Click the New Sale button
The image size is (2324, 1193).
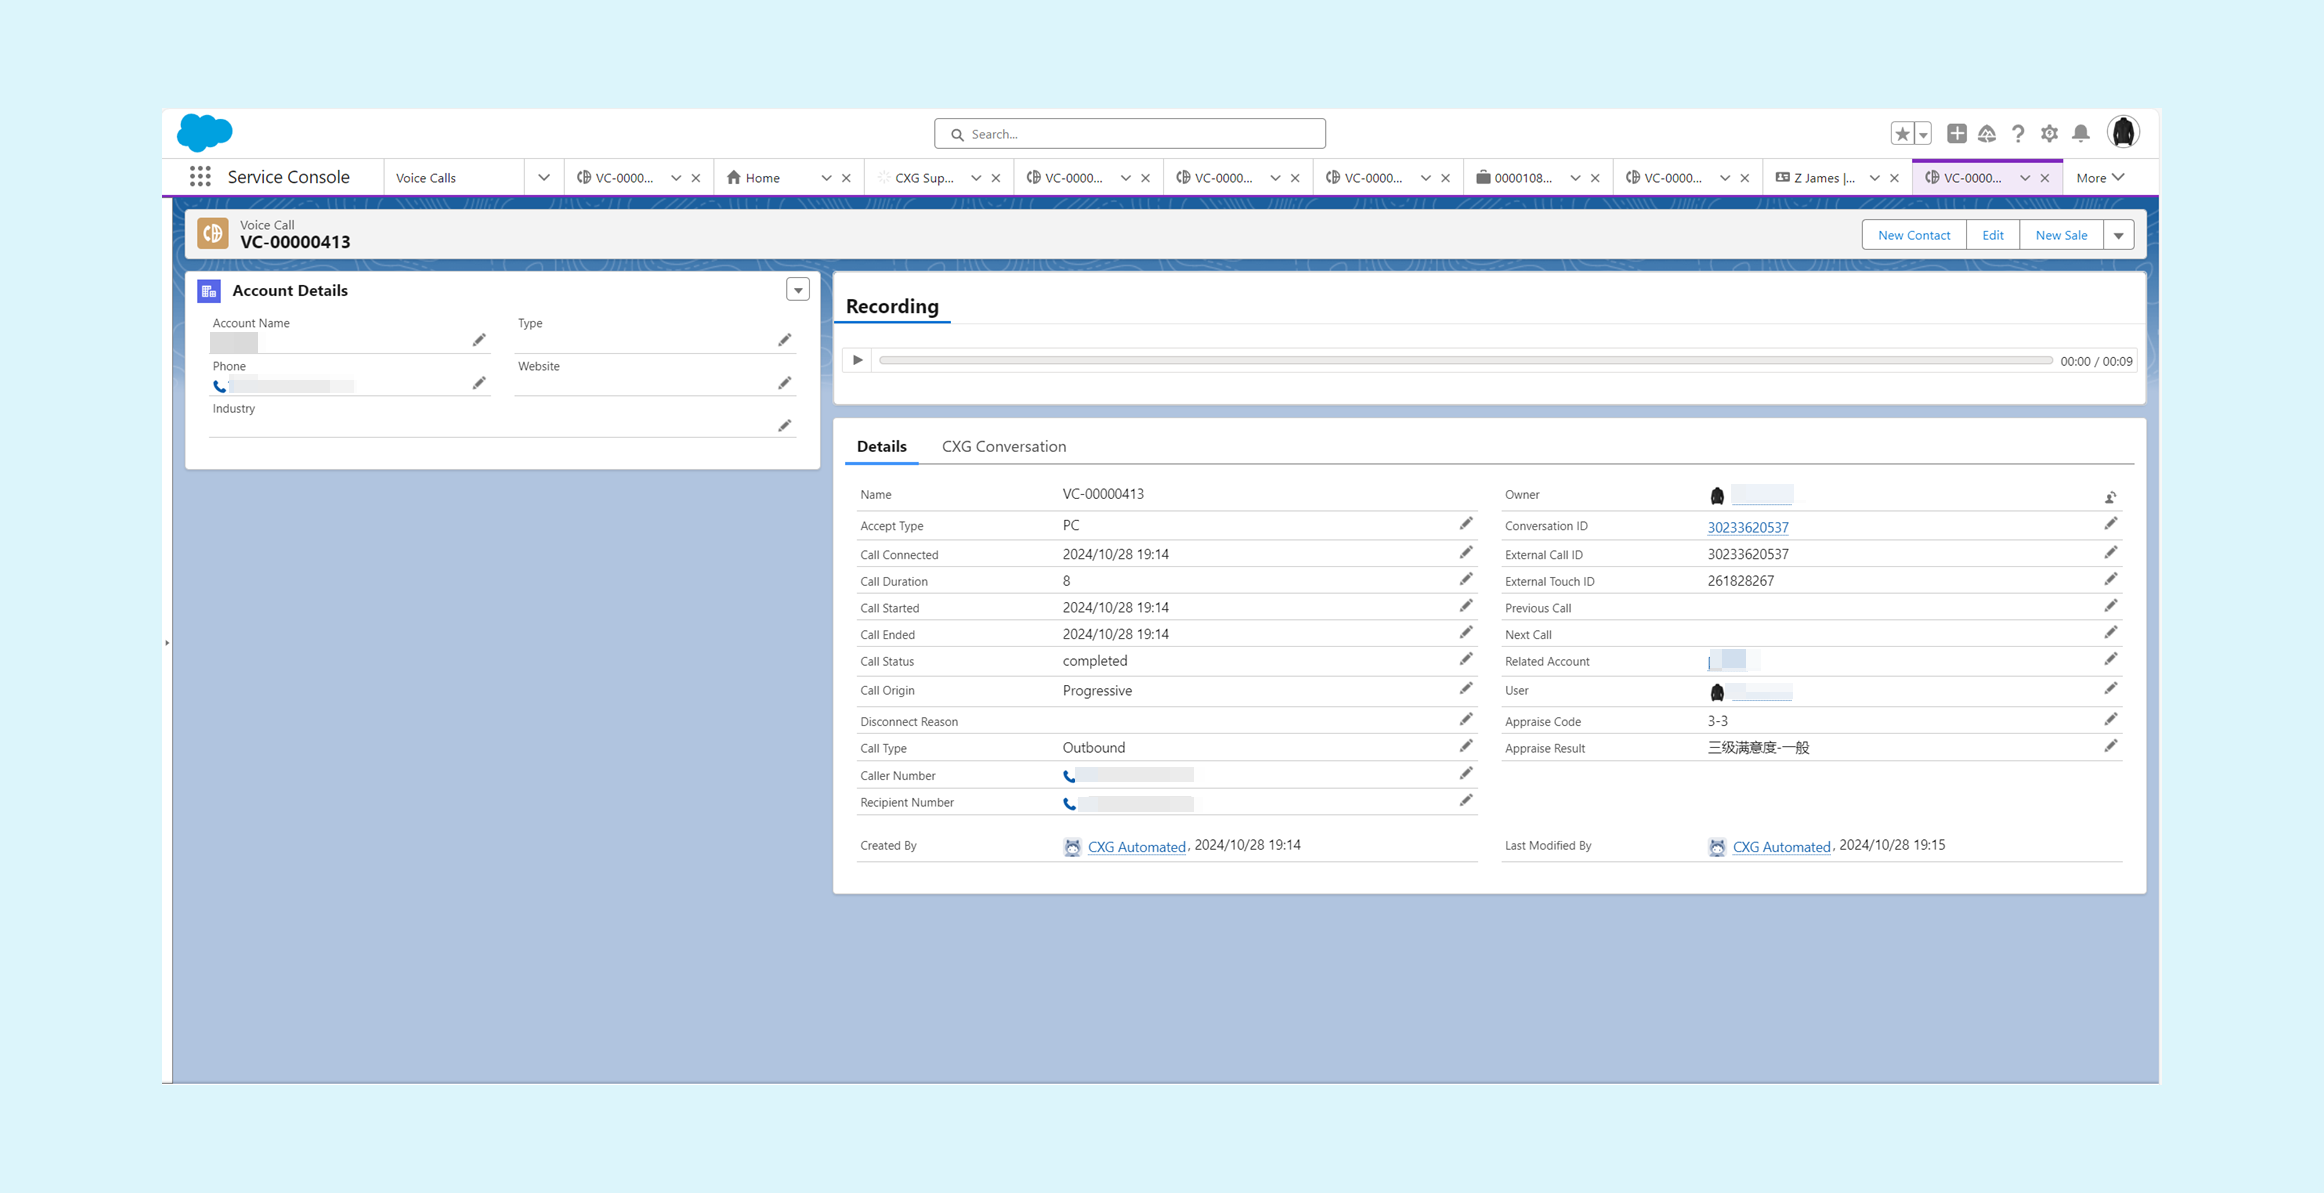2060,235
